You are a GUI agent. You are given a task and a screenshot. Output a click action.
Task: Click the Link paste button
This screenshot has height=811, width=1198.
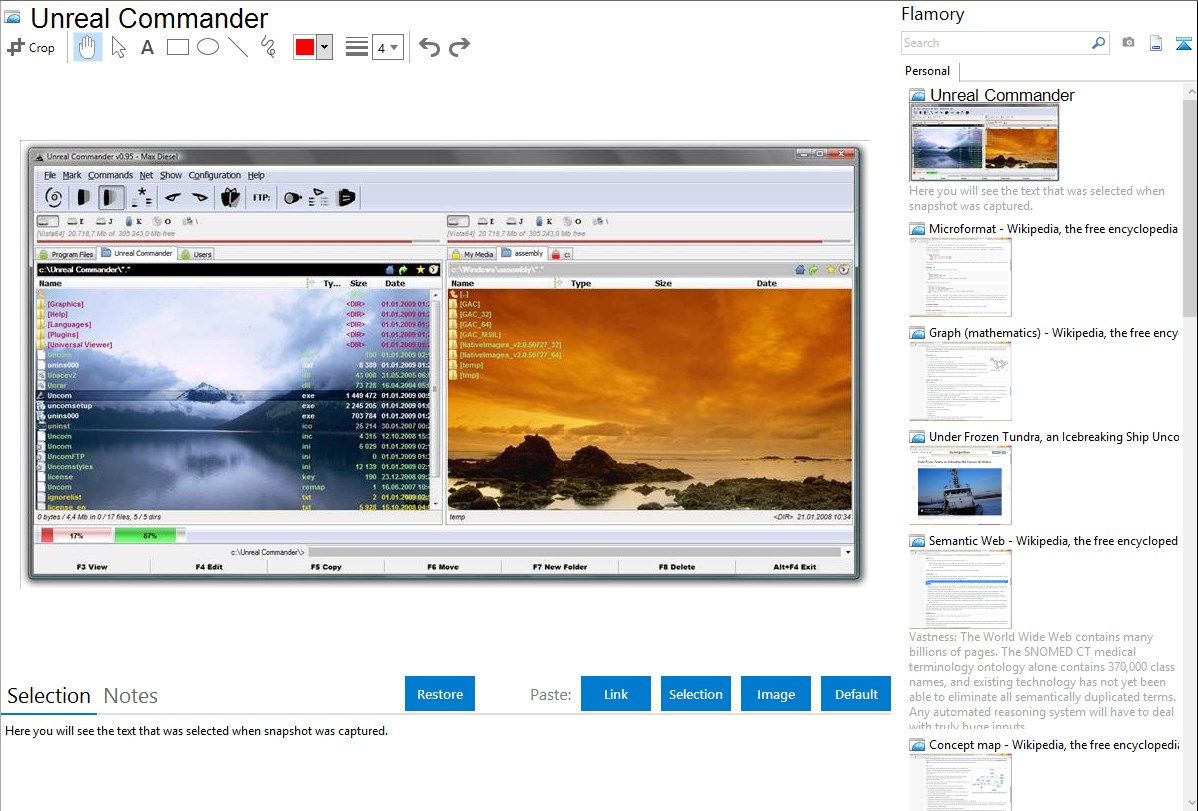[616, 694]
